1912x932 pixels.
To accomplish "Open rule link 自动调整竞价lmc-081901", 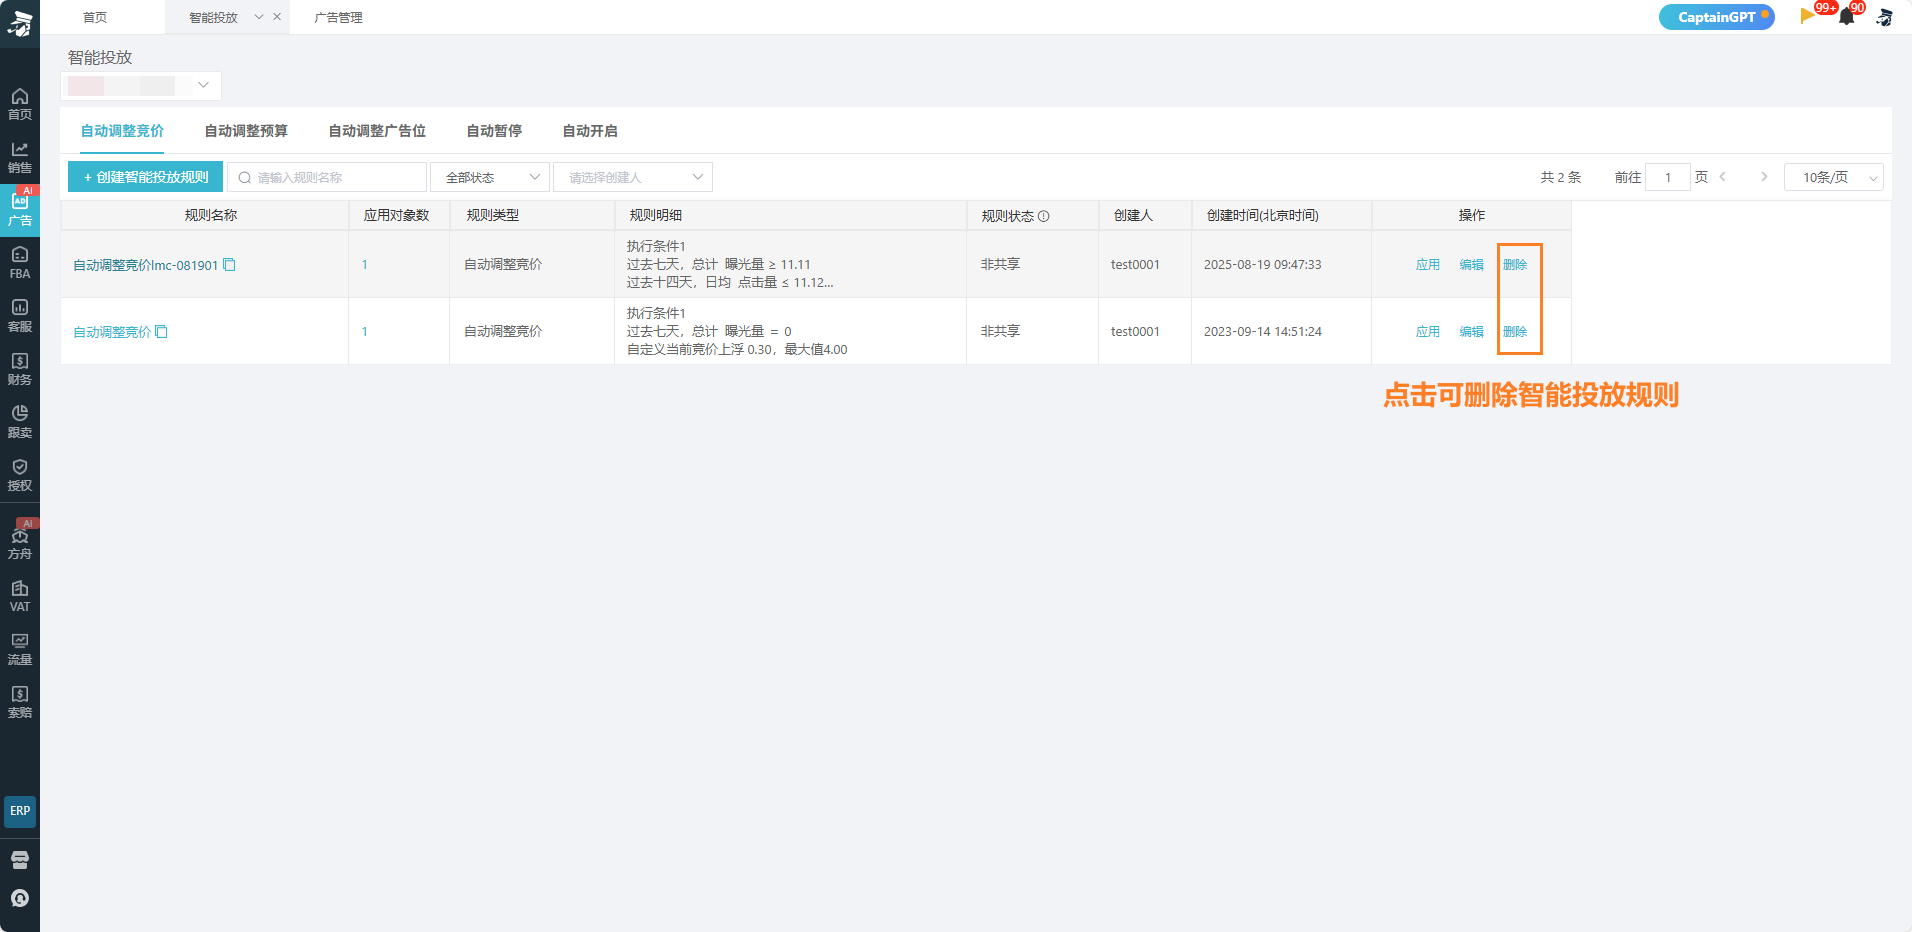I will [145, 265].
